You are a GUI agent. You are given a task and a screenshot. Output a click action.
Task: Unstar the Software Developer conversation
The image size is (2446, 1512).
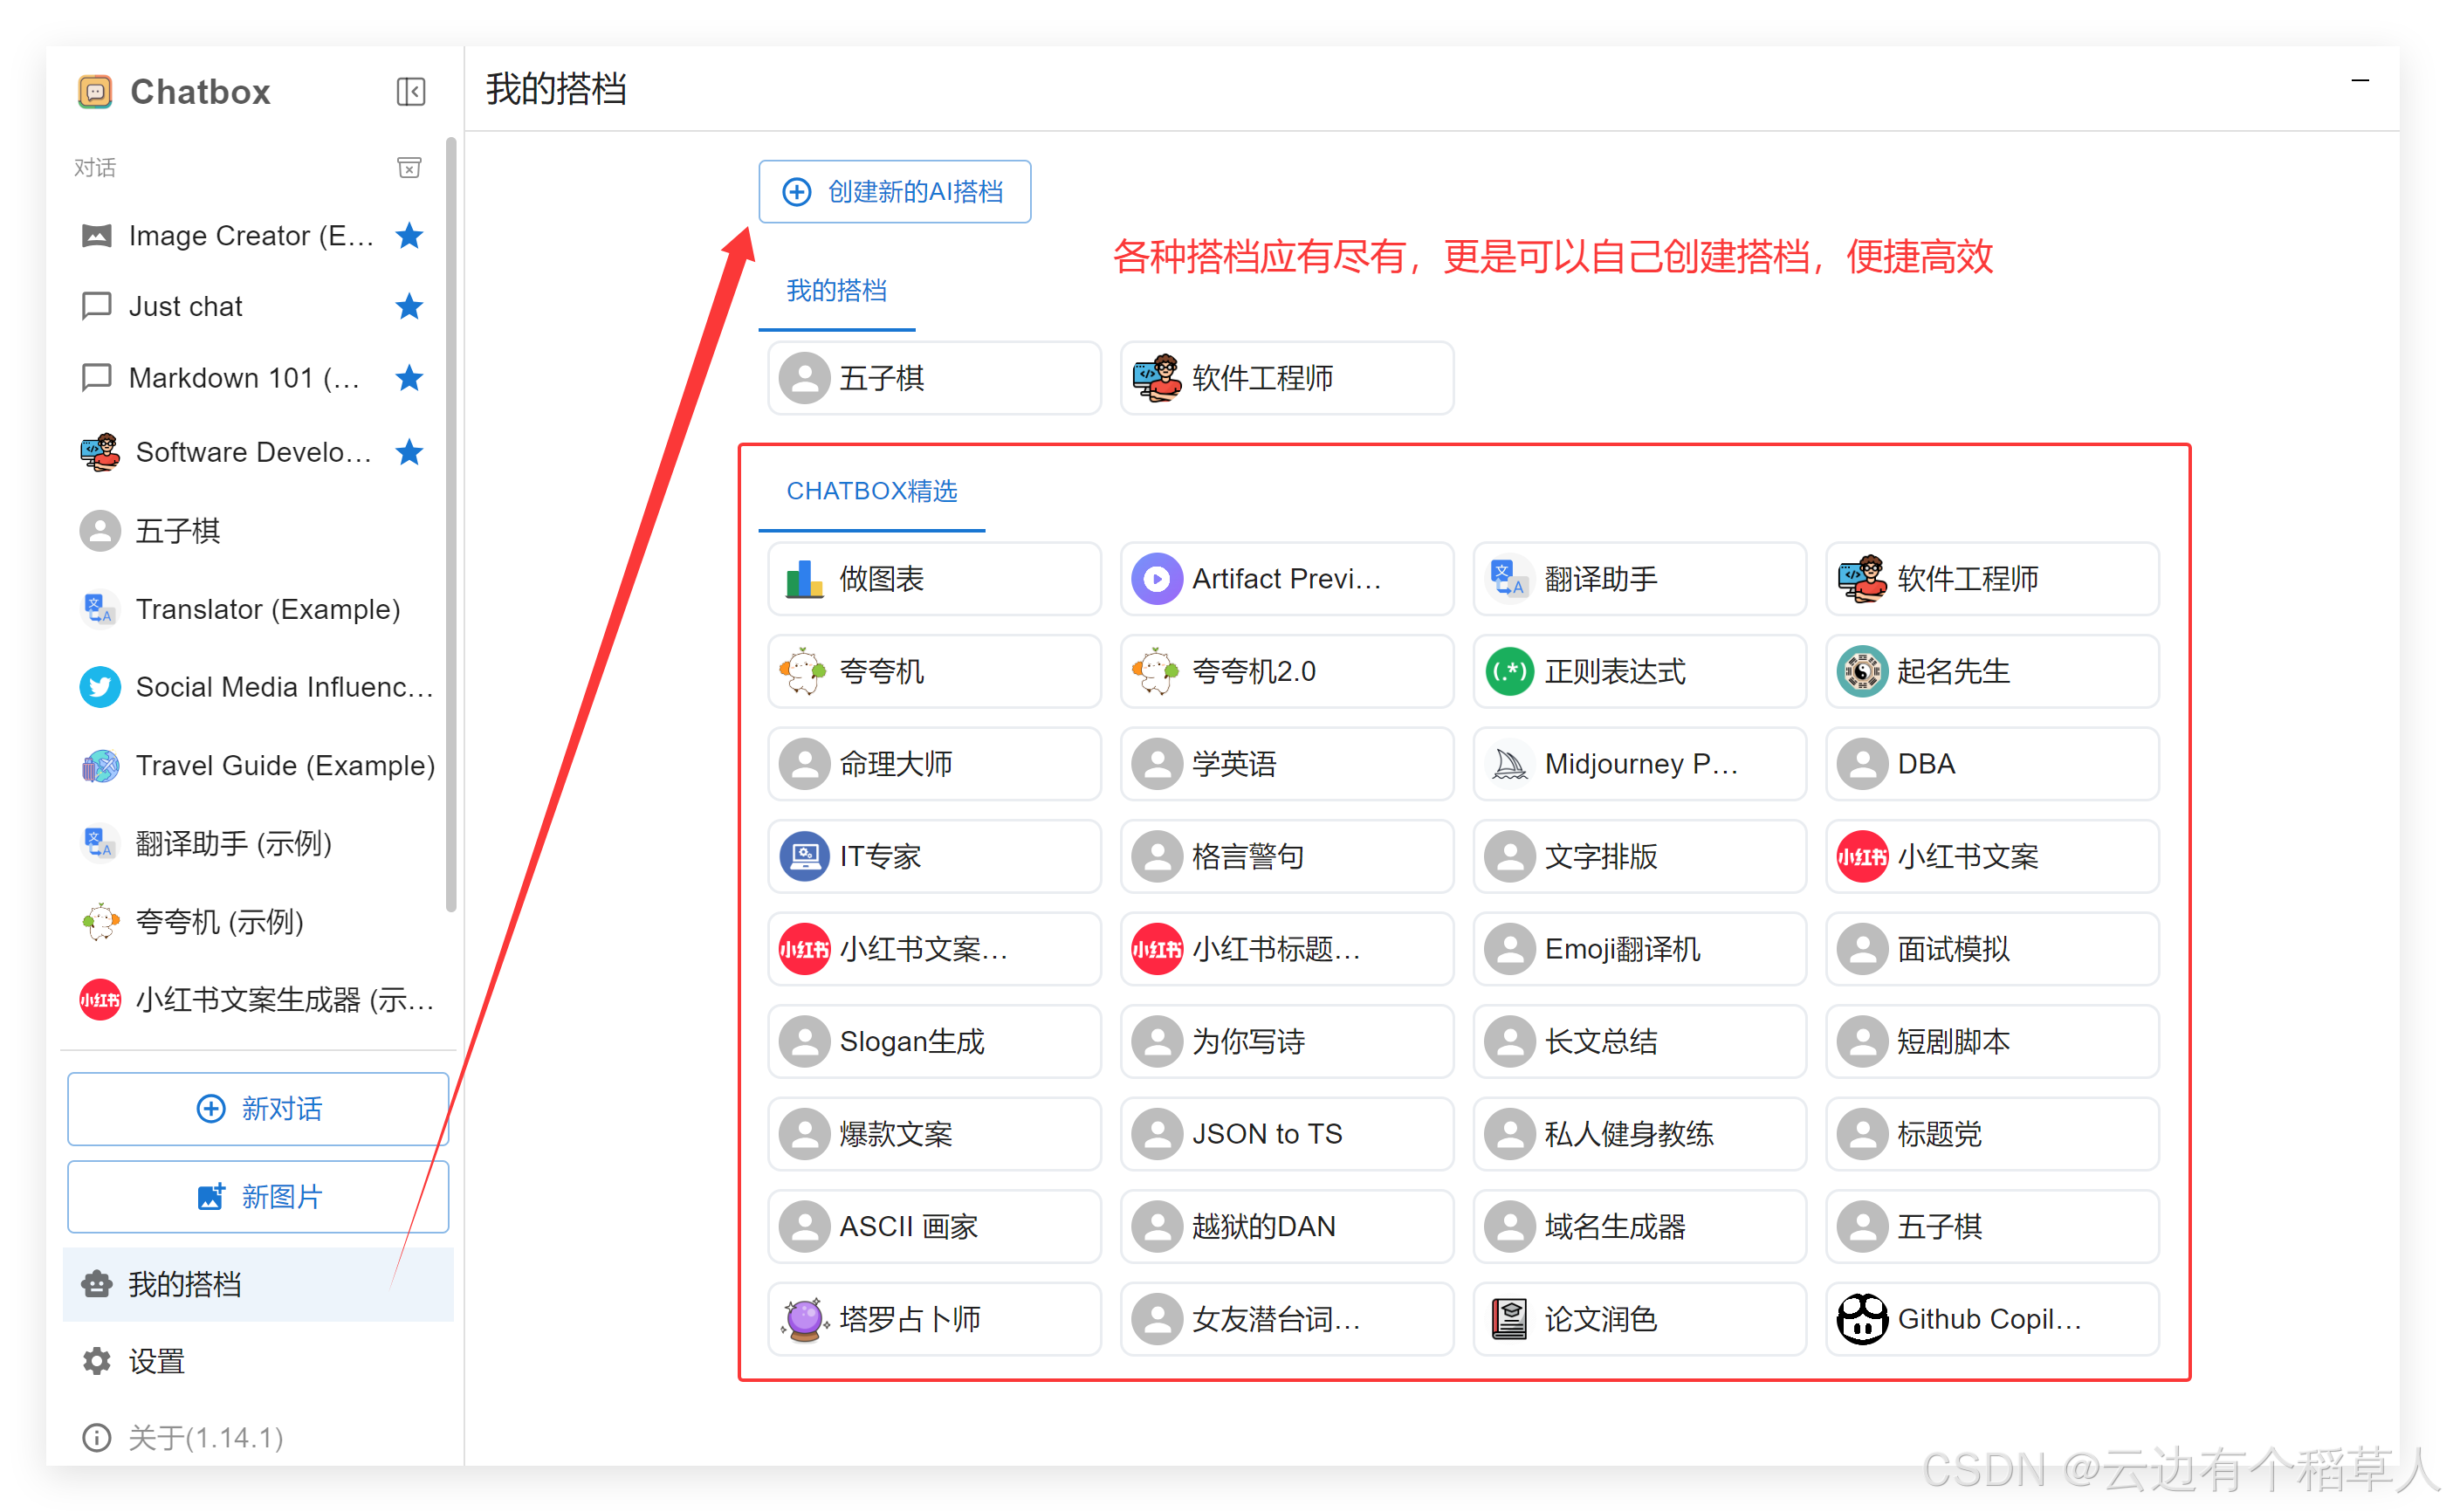tap(409, 452)
